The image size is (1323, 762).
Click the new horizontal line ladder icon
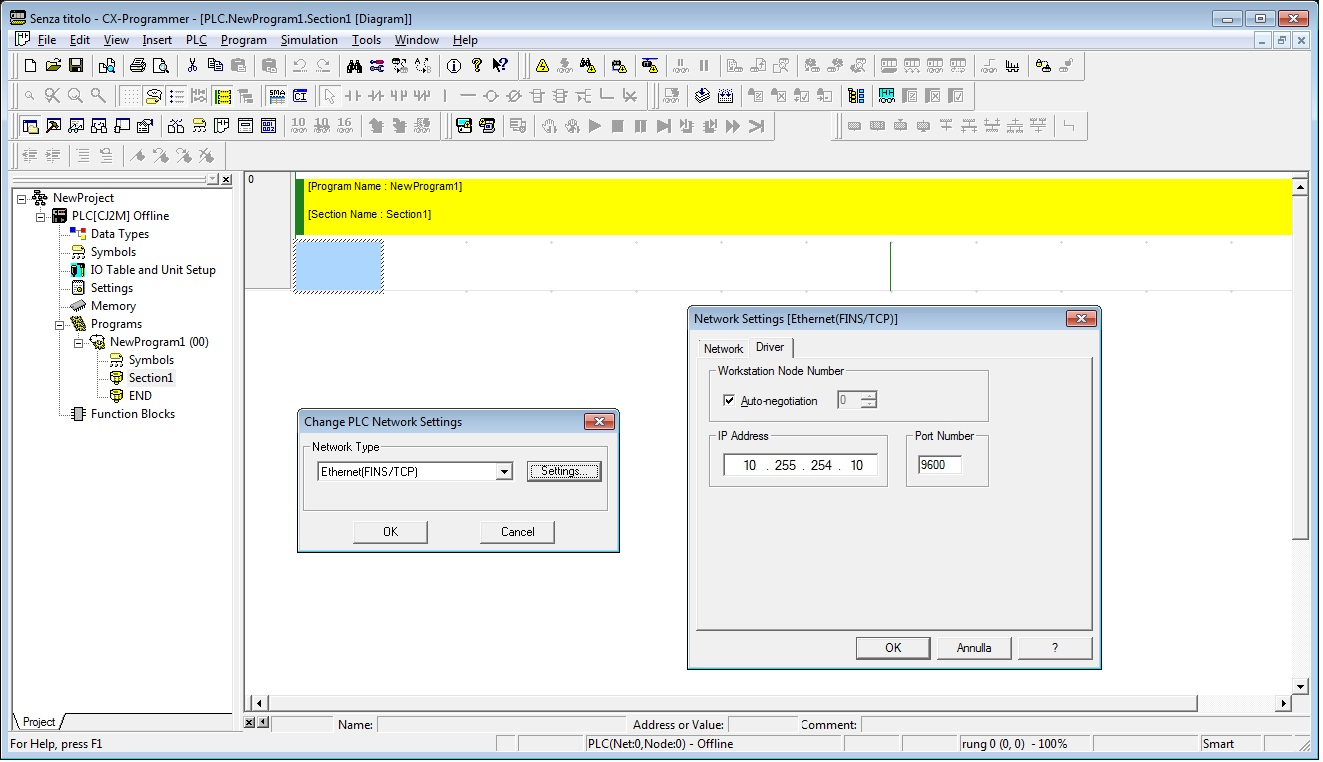tap(468, 96)
